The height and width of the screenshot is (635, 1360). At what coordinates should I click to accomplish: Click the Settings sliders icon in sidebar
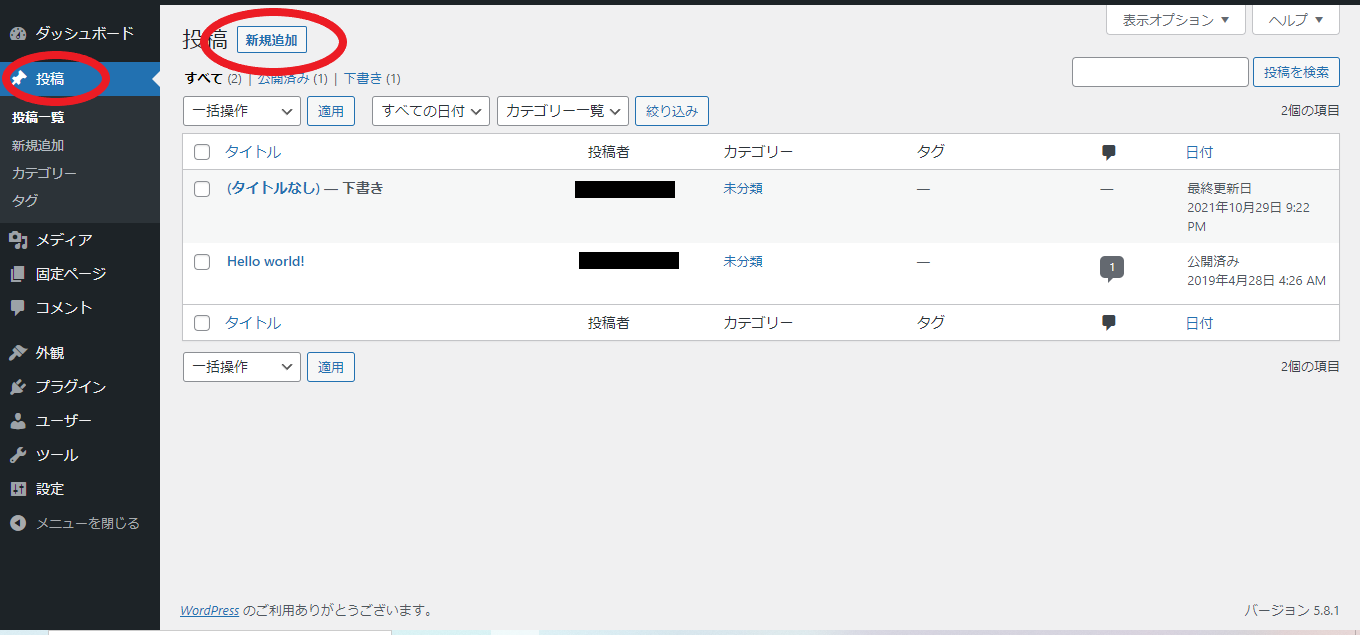18,489
